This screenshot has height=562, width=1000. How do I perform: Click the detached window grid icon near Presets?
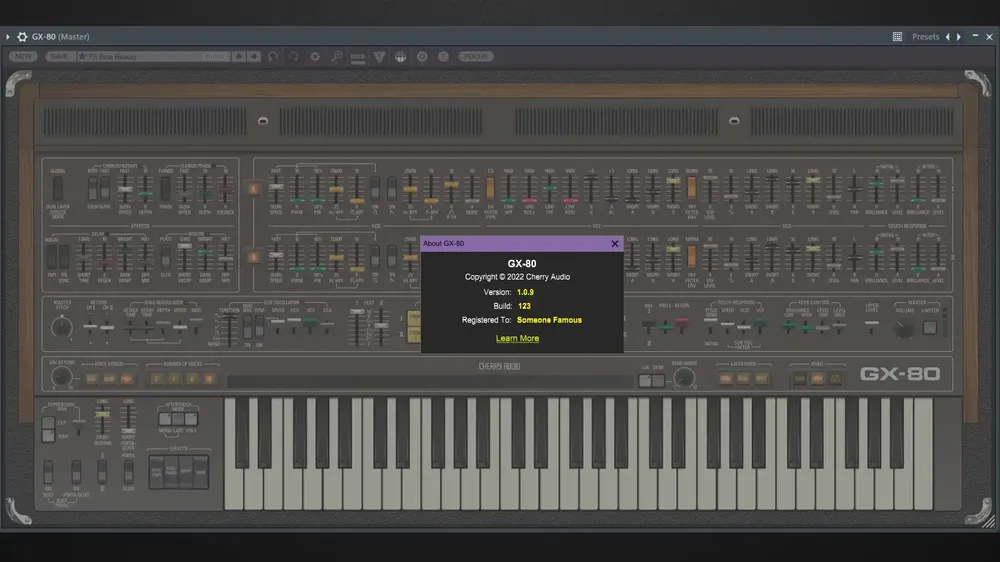897,37
